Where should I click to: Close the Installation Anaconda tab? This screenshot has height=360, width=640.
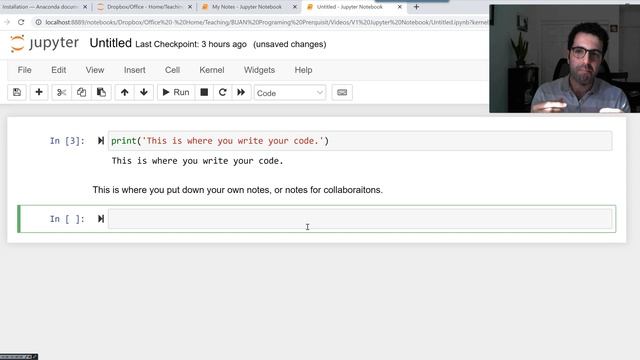click(85, 7)
